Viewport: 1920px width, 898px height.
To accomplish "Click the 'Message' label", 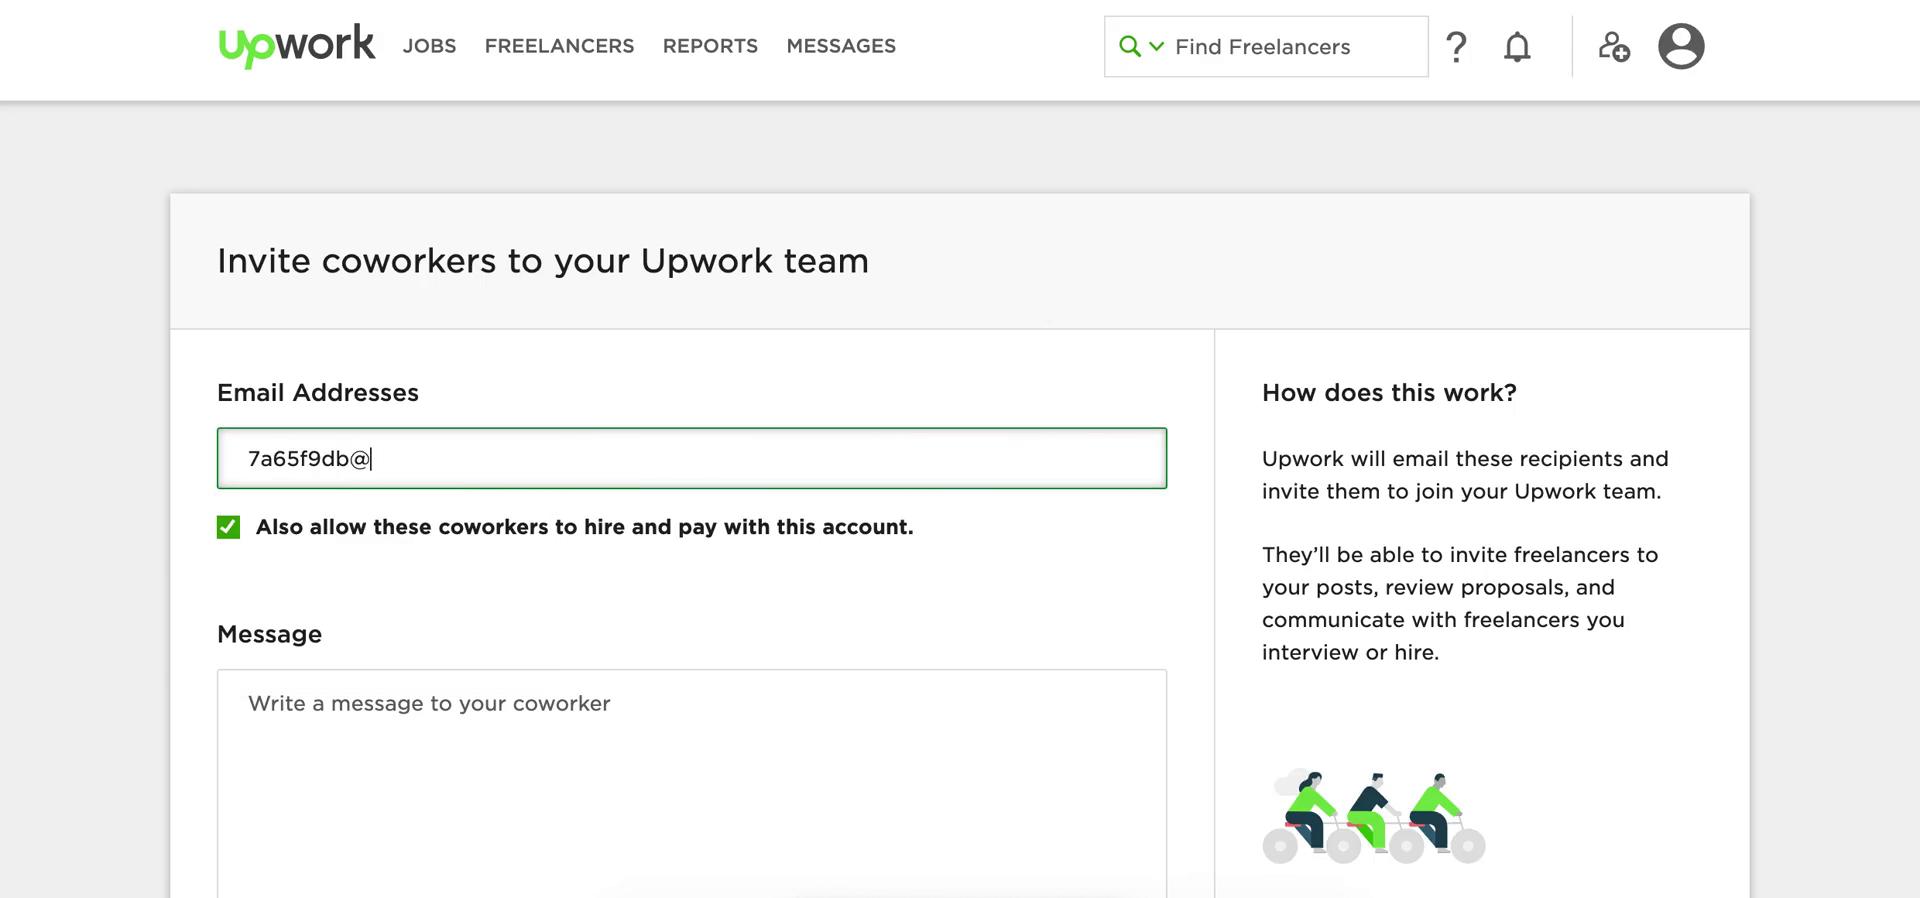I will [x=269, y=635].
